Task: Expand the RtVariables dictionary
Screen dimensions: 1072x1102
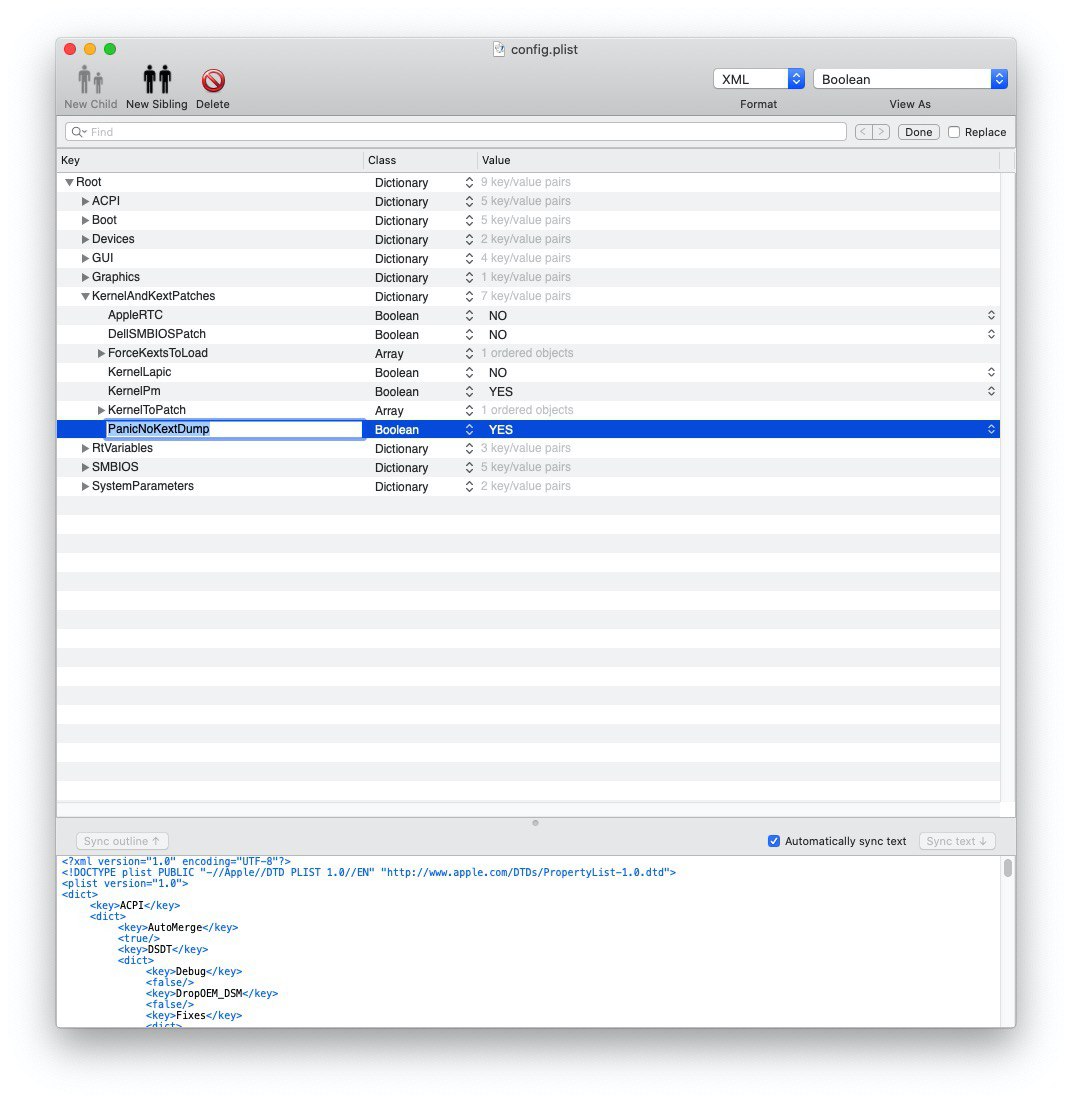Action: pos(85,448)
